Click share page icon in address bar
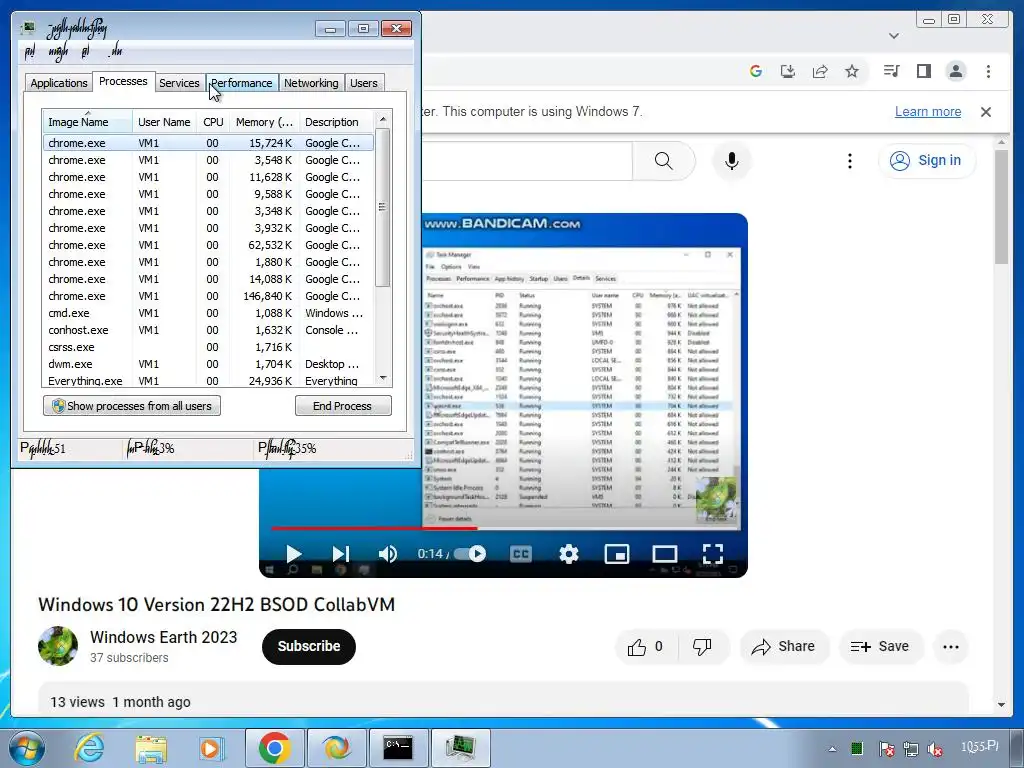Screen dimensions: 1024x768 (820, 71)
